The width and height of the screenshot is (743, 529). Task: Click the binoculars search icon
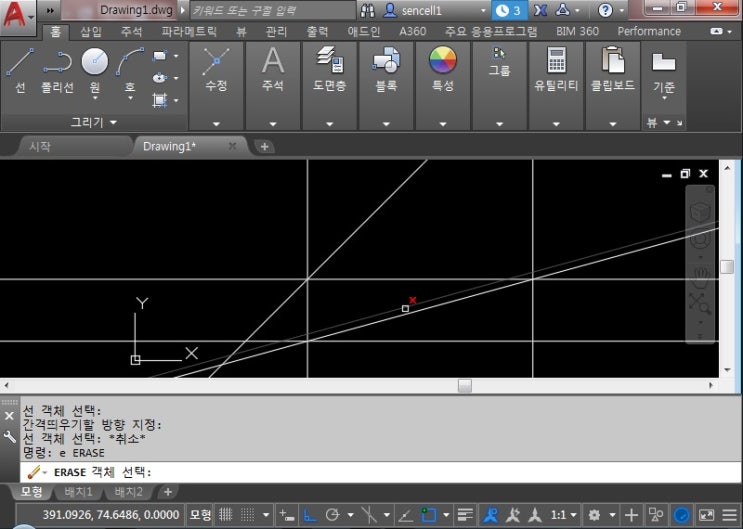(367, 10)
